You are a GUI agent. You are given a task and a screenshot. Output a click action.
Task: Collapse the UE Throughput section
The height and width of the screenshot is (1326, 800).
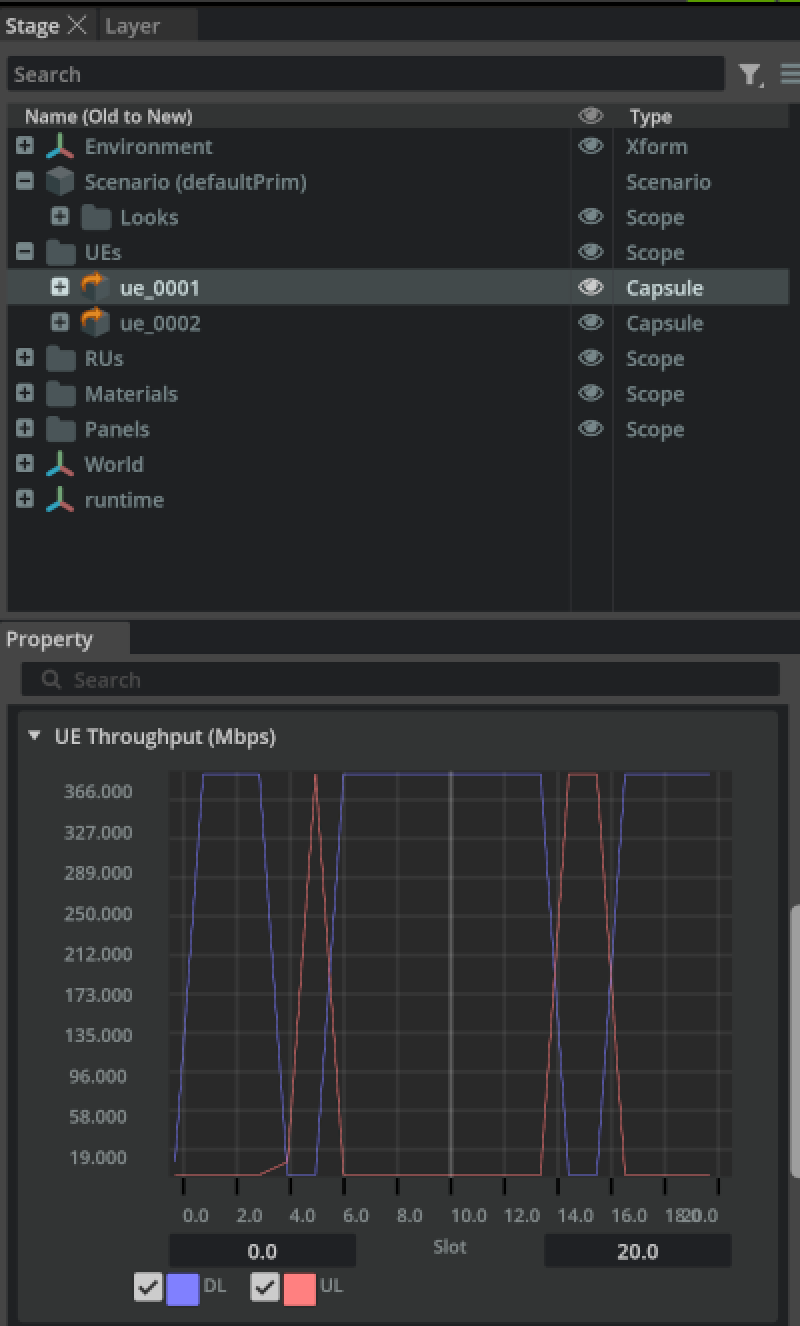tap(35, 736)
